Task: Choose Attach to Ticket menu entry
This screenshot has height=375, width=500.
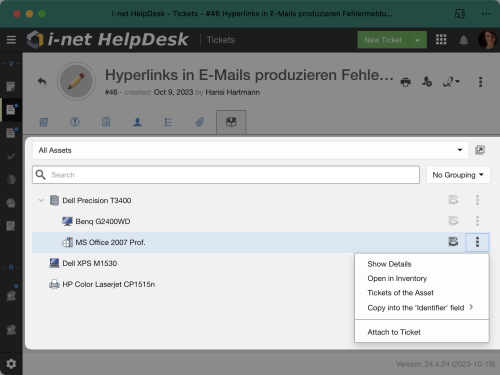Action: [394, 332]
